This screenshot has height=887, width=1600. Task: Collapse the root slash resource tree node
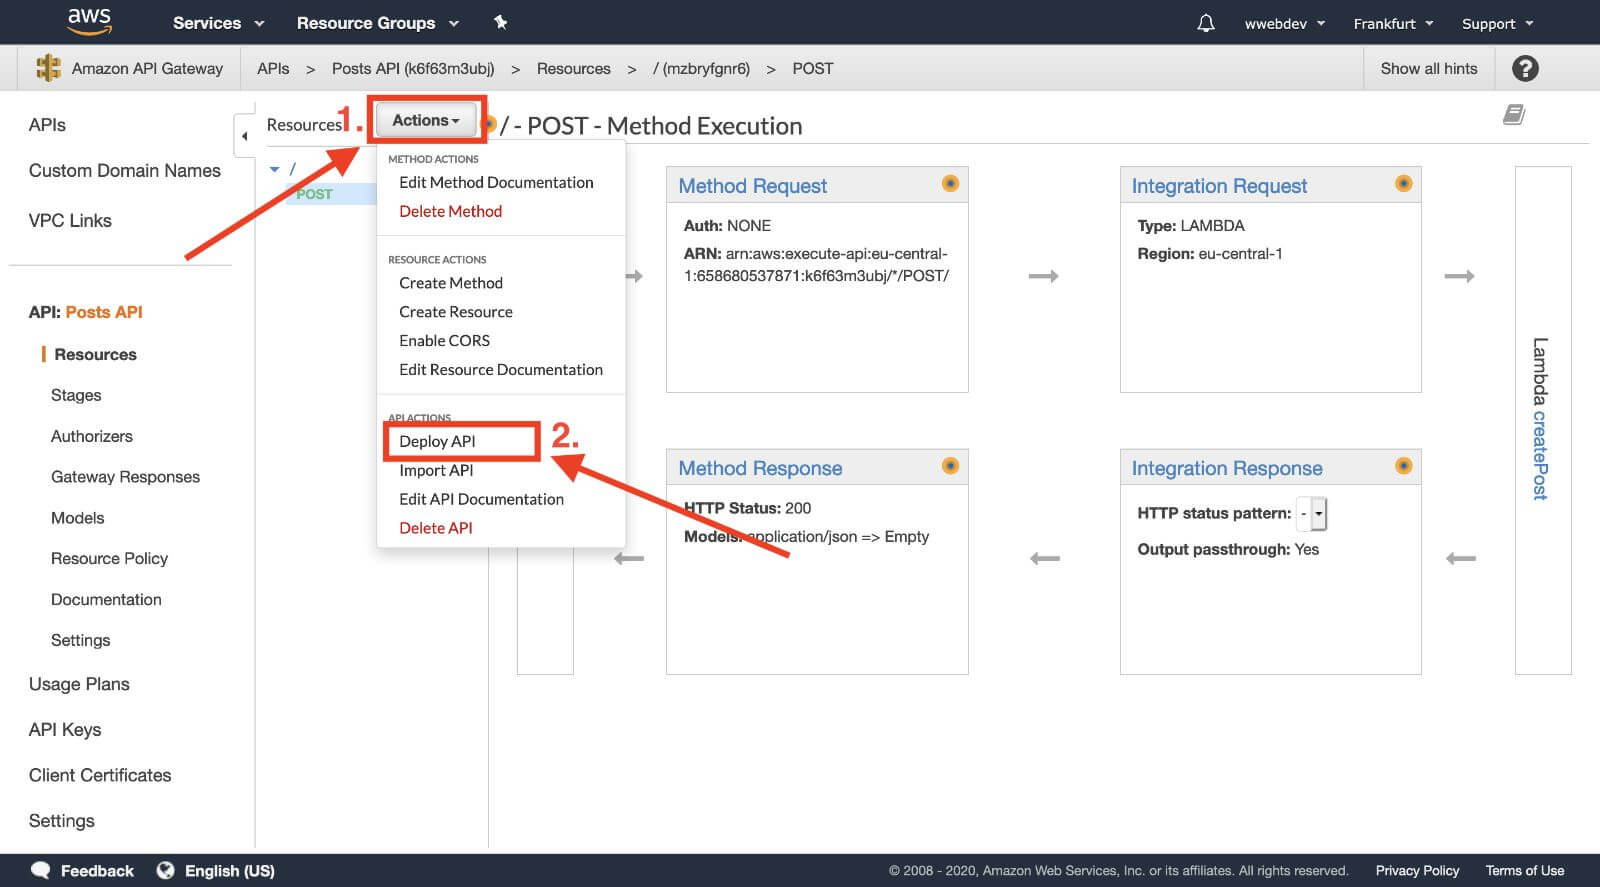click(x=275, y=169)
